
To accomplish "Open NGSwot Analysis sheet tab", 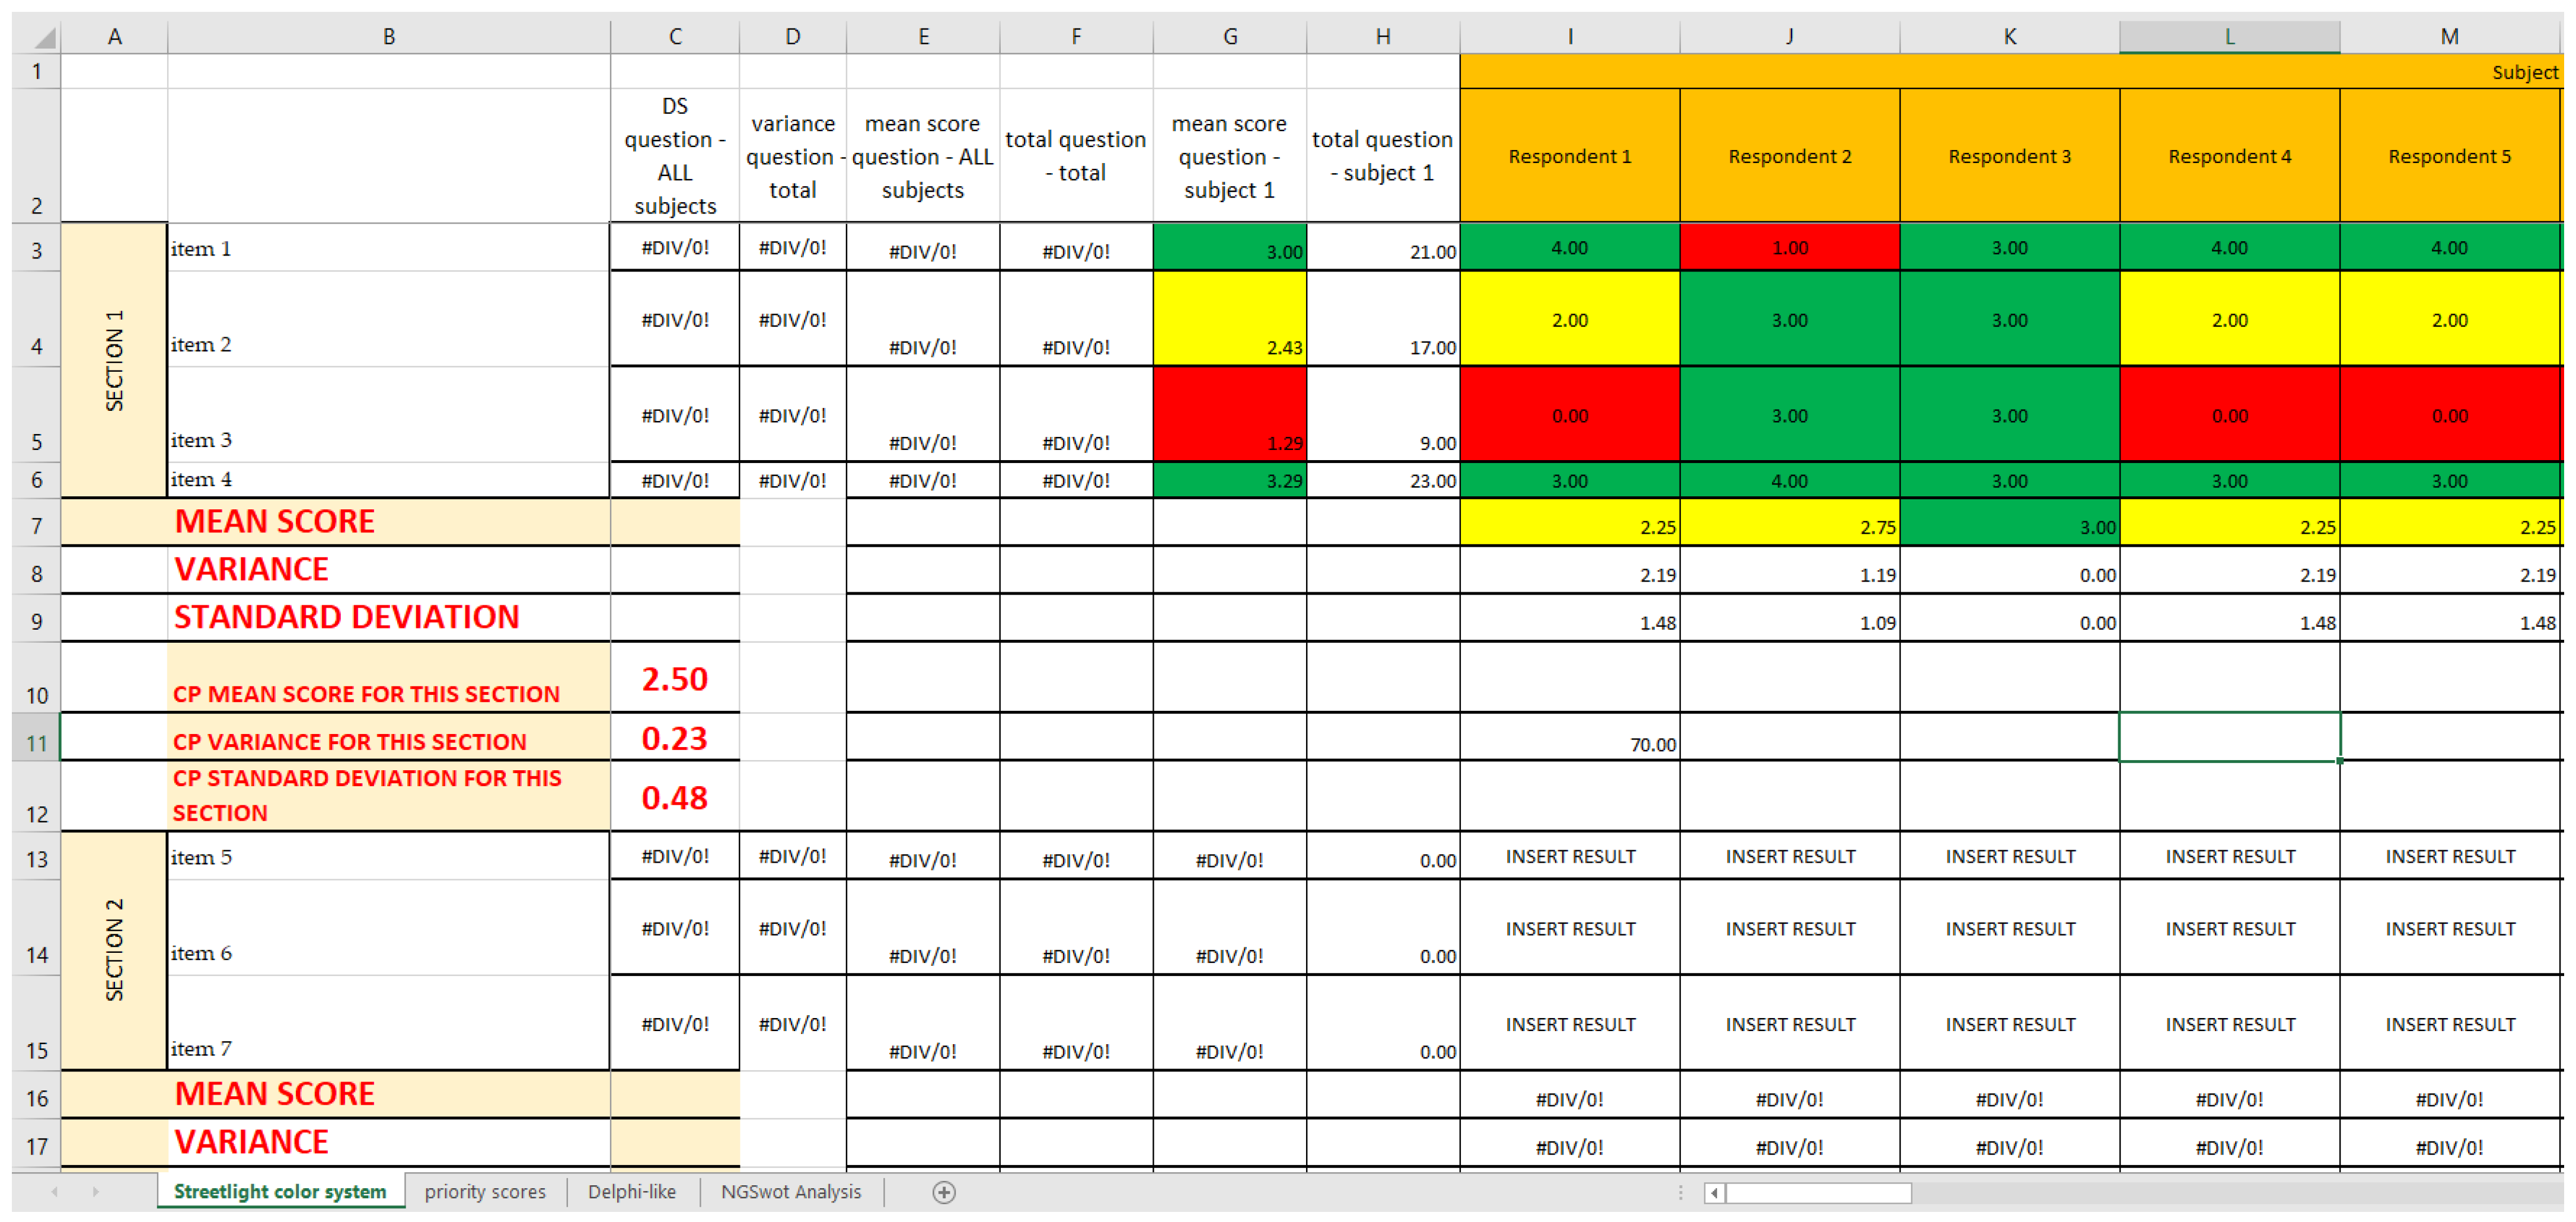I will pos(790,1192).
